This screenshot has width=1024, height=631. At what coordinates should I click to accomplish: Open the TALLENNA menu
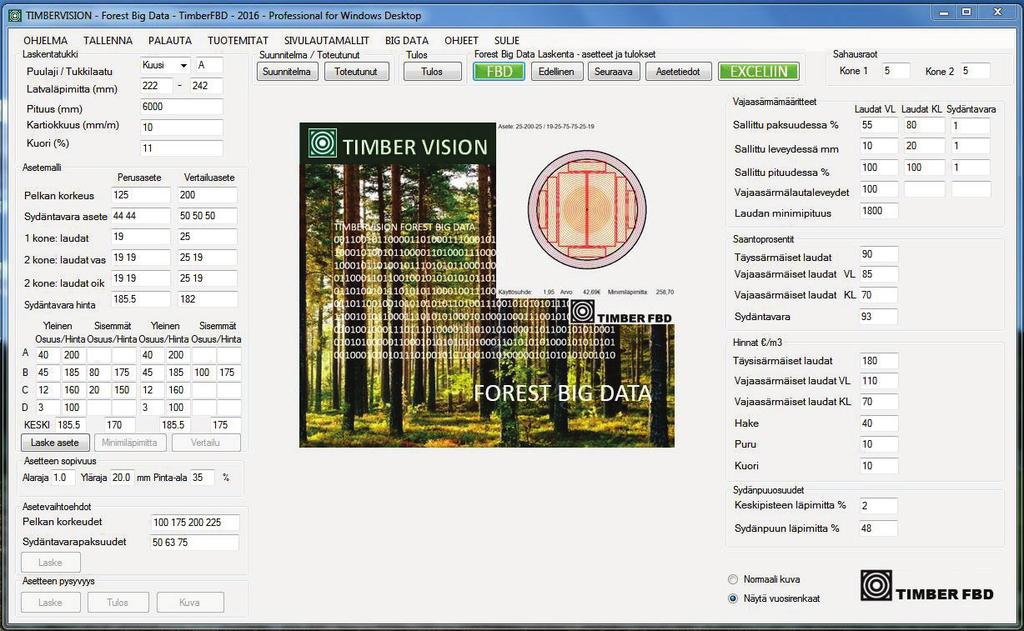108,40
